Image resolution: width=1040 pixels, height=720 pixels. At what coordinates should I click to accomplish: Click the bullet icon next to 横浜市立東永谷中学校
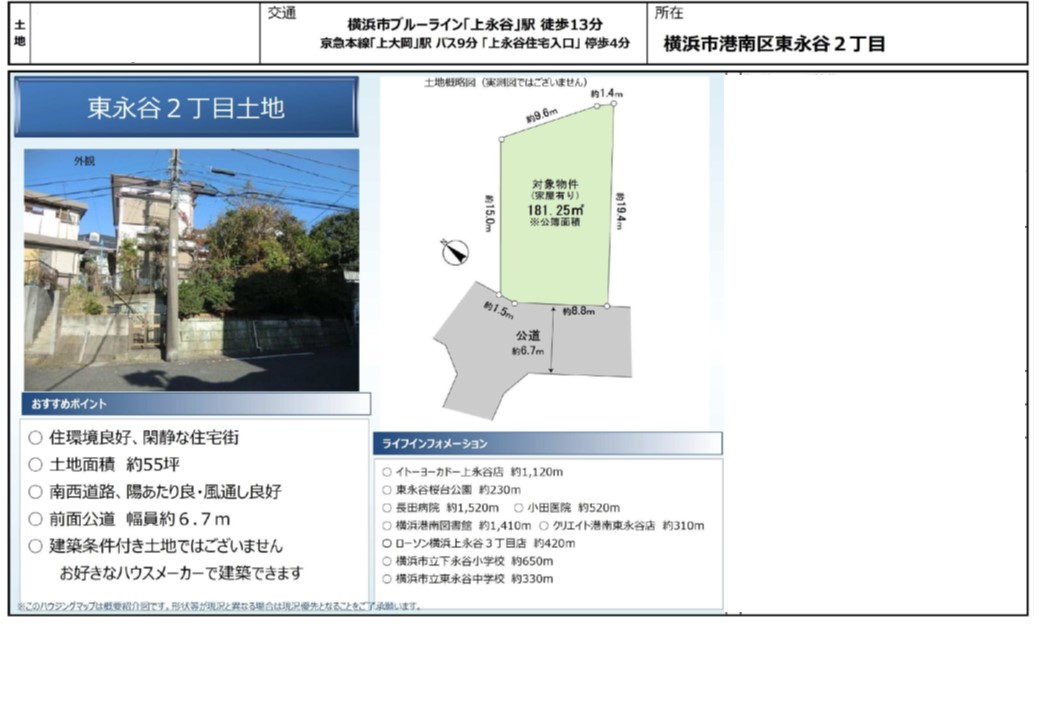[x=387, y=579]
